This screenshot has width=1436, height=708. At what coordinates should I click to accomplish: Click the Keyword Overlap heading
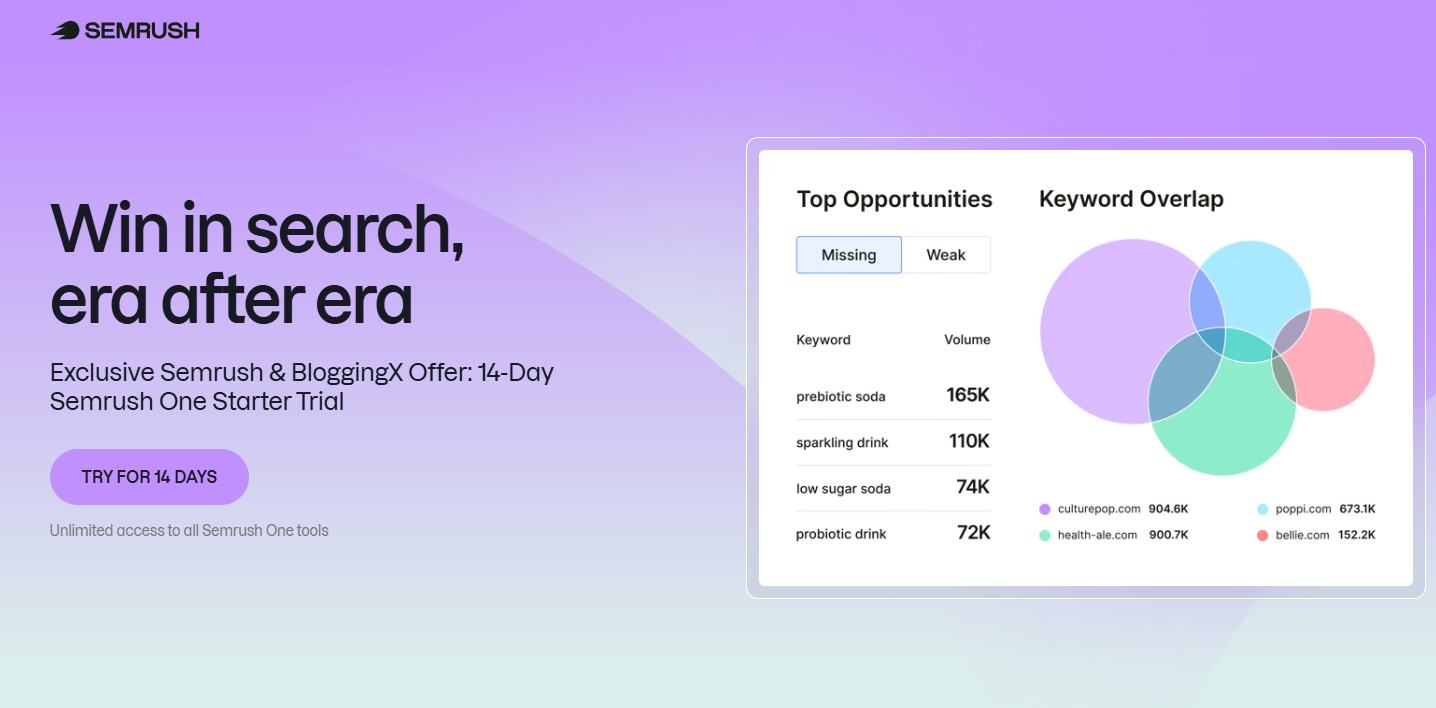tap(1131, 199)
